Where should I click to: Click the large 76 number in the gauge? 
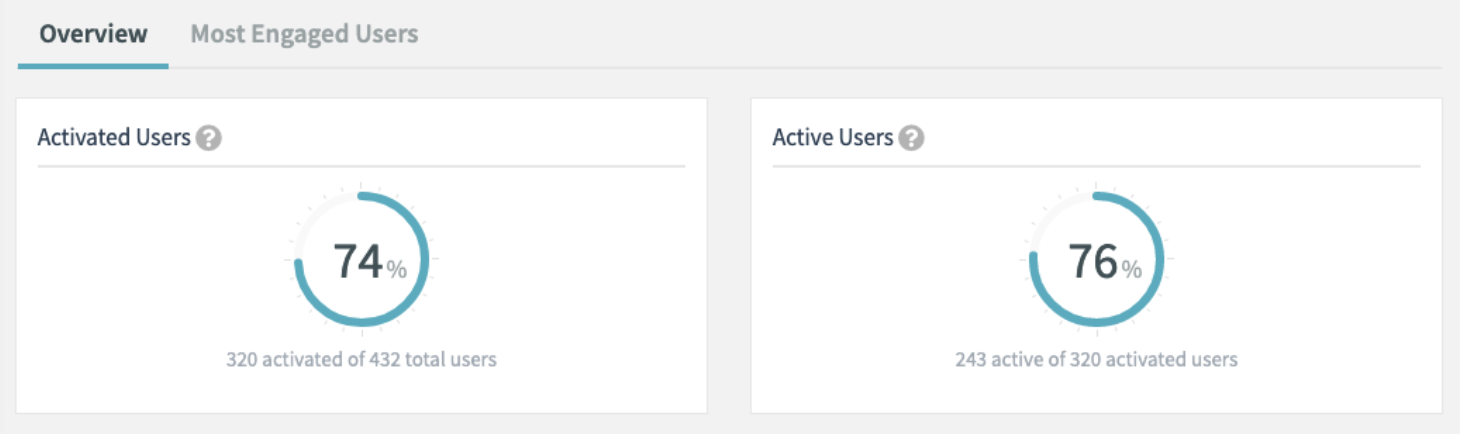(1093, 261)
